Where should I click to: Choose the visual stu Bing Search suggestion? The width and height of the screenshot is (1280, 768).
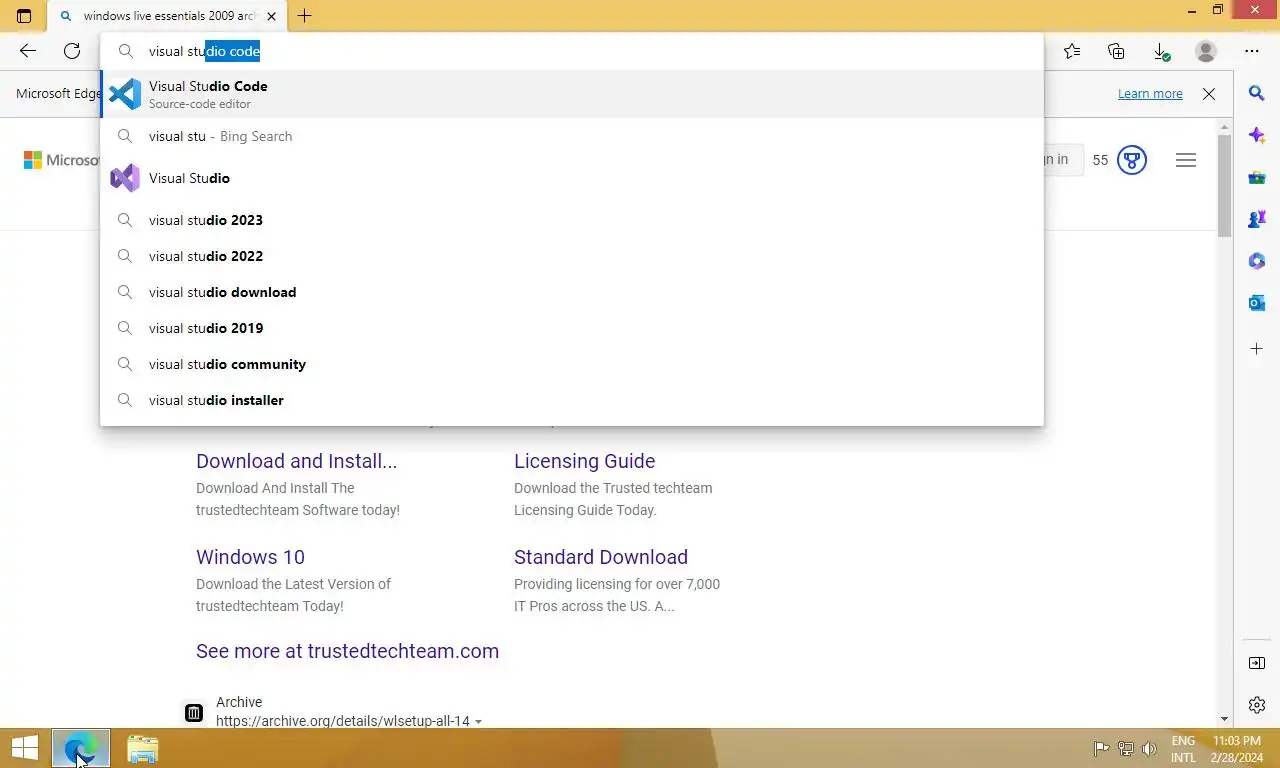point(572,136)
